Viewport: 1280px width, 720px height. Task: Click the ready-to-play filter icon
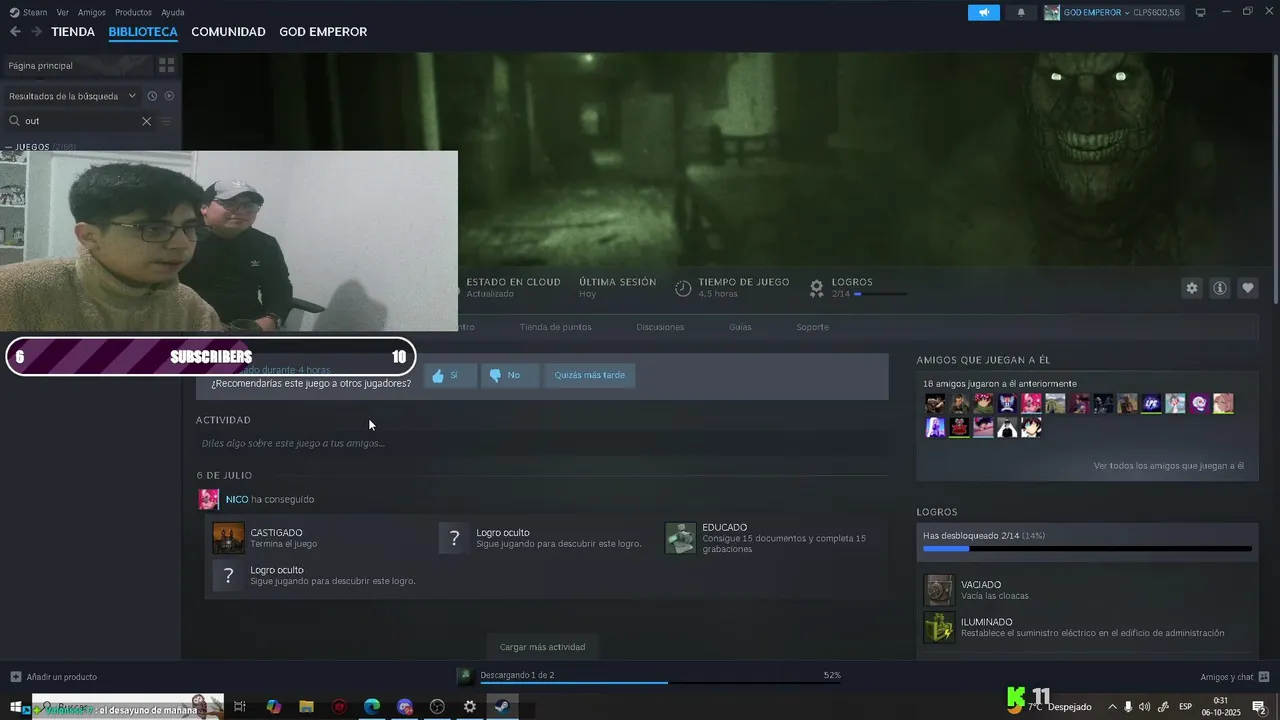tap(169, 96)
